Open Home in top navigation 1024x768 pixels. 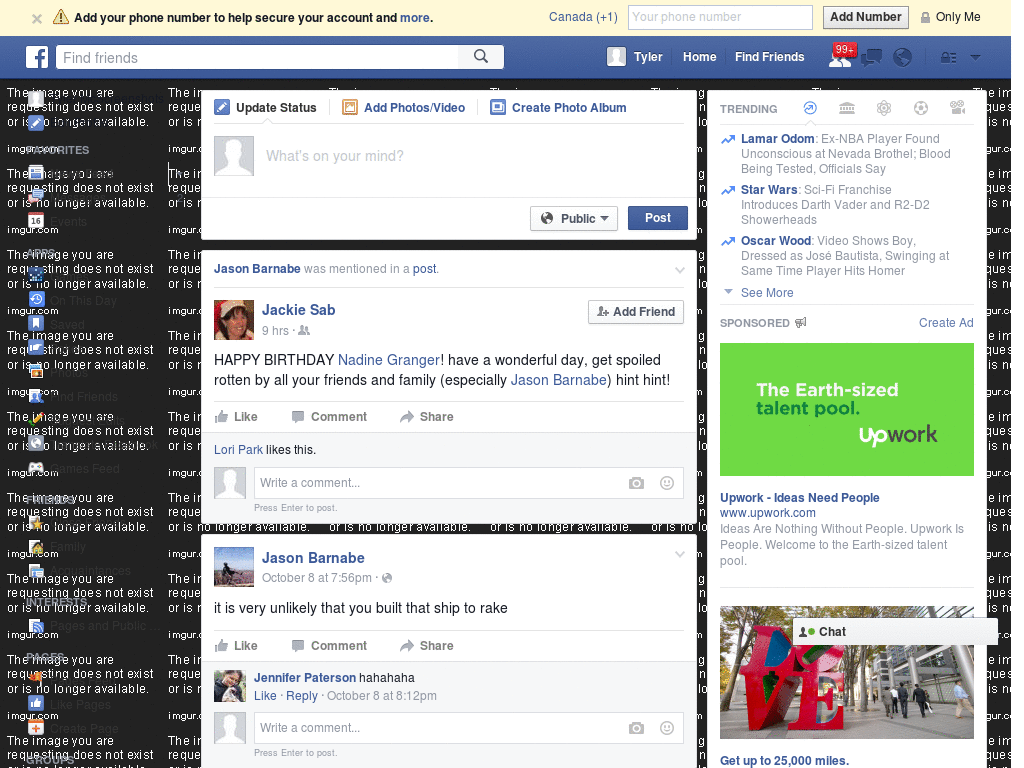[x=699, y=57]
